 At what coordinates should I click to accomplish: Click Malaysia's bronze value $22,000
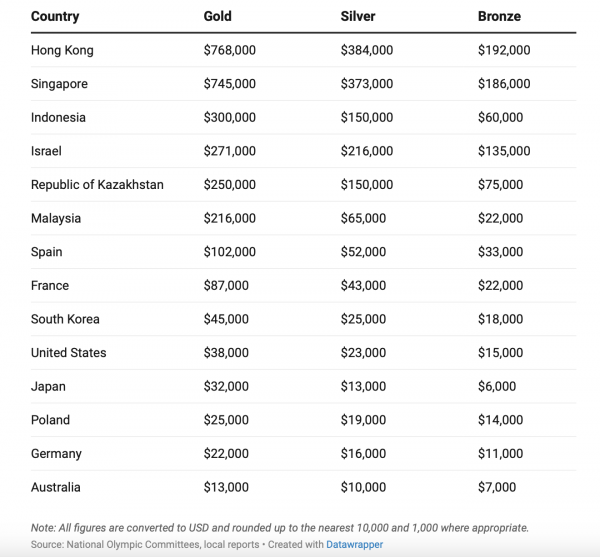(500, 218)
